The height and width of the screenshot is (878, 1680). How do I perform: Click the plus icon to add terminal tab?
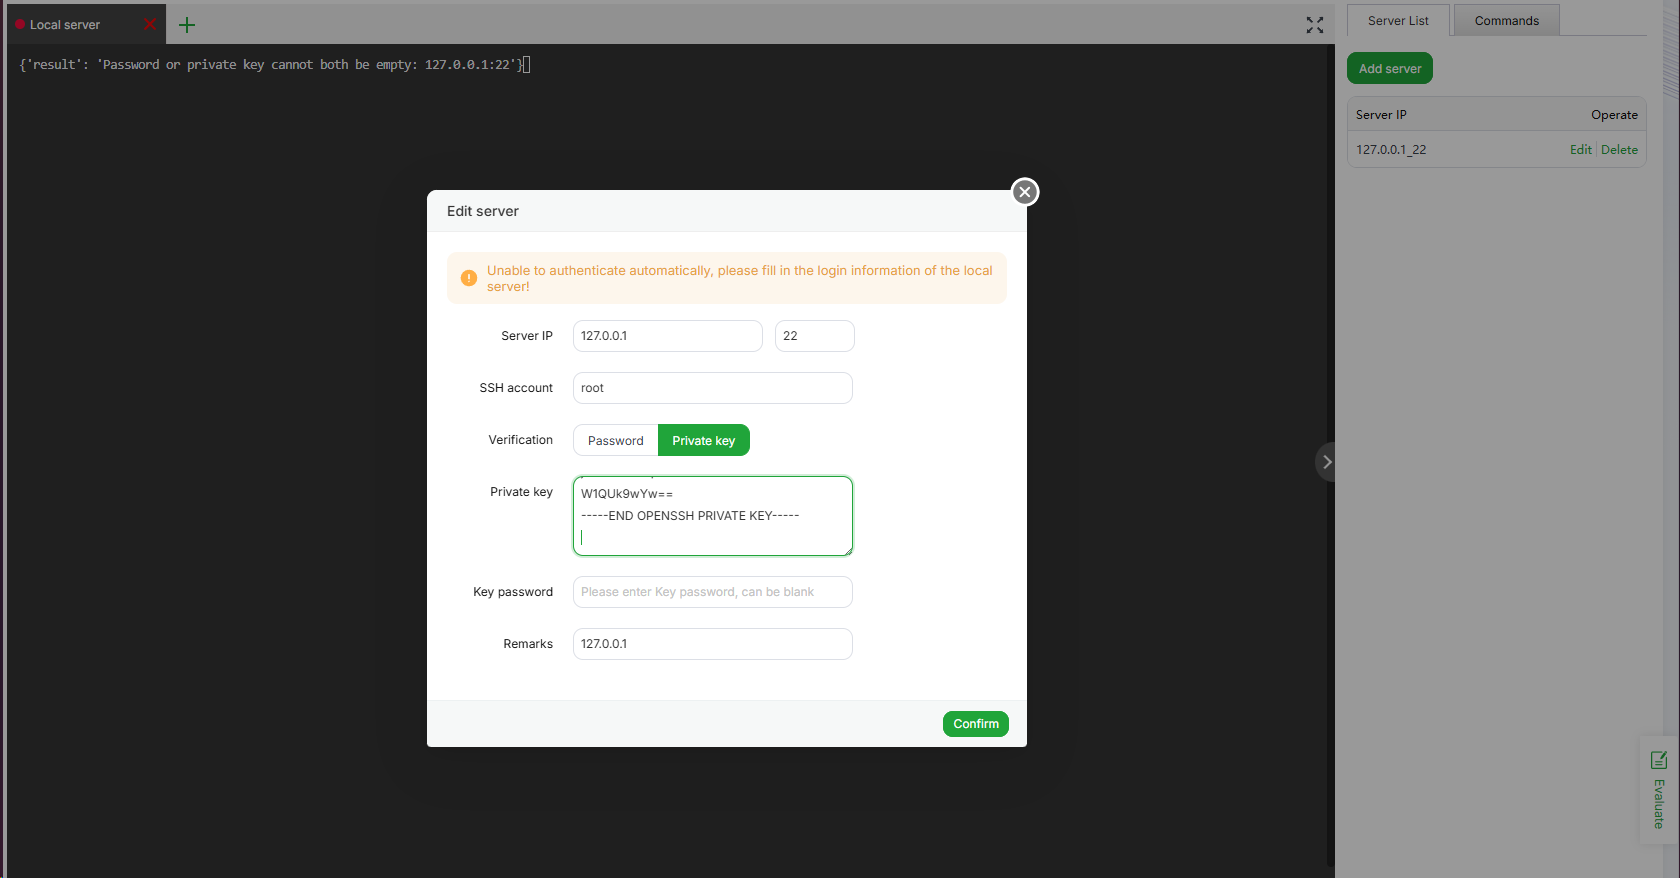(187, 25)
